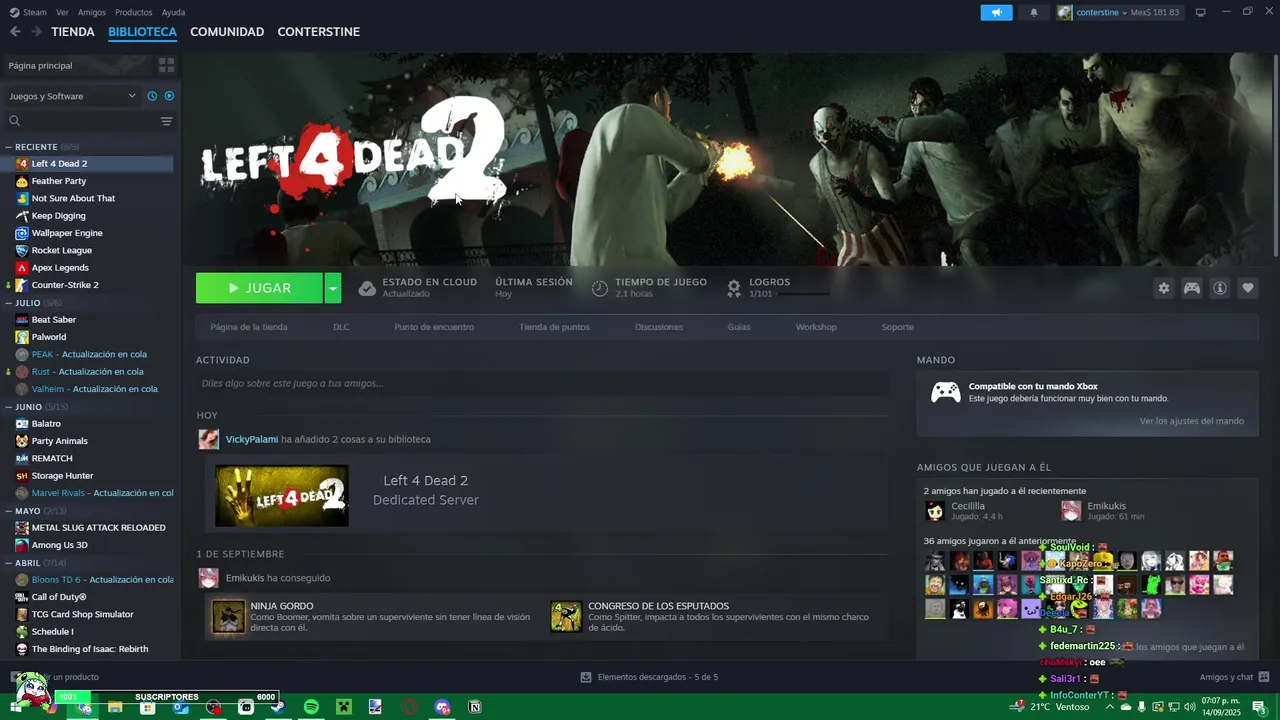The image size is (1280, 720).
Task: Open VickyPalami's profile link
Action: click(x=252, y=439)
